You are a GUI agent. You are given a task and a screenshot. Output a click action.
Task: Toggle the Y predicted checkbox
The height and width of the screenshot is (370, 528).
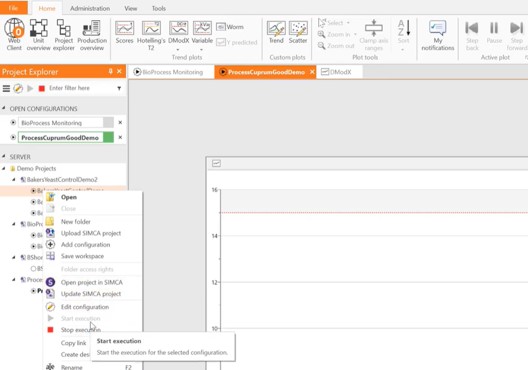click(221, 42)
